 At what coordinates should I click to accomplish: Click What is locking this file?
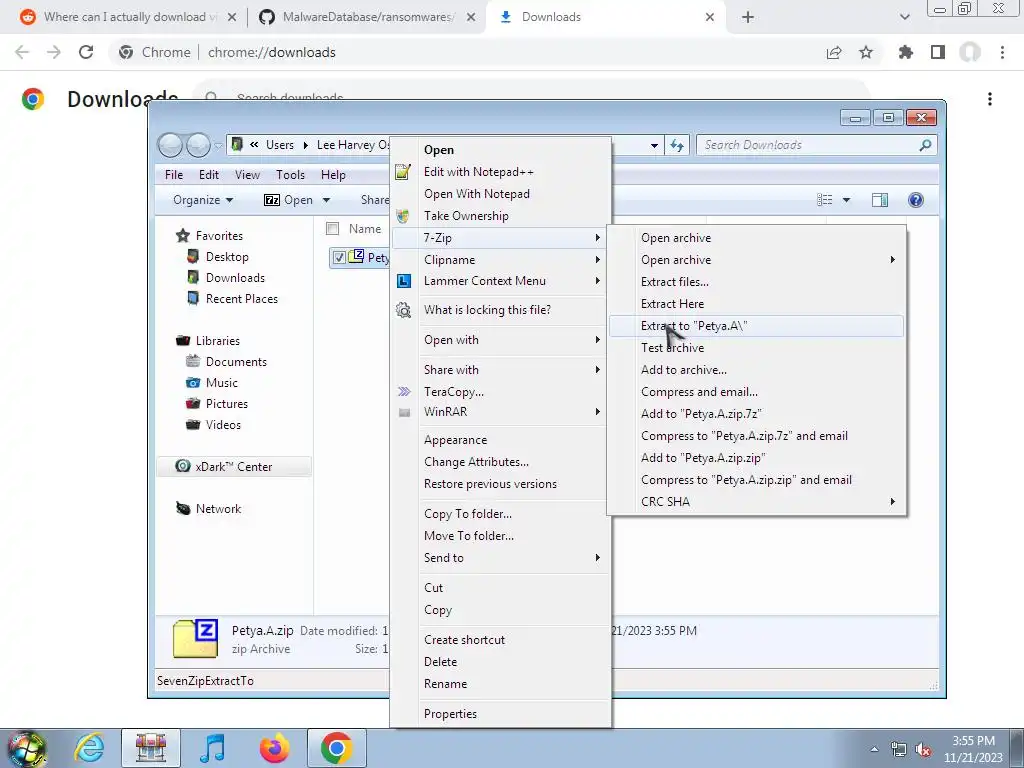[501, 310]
